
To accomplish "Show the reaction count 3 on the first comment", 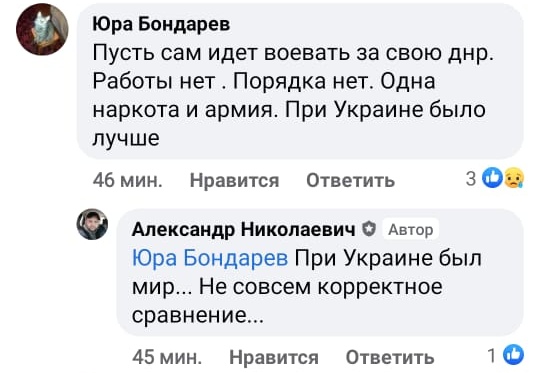I will 471,178.
